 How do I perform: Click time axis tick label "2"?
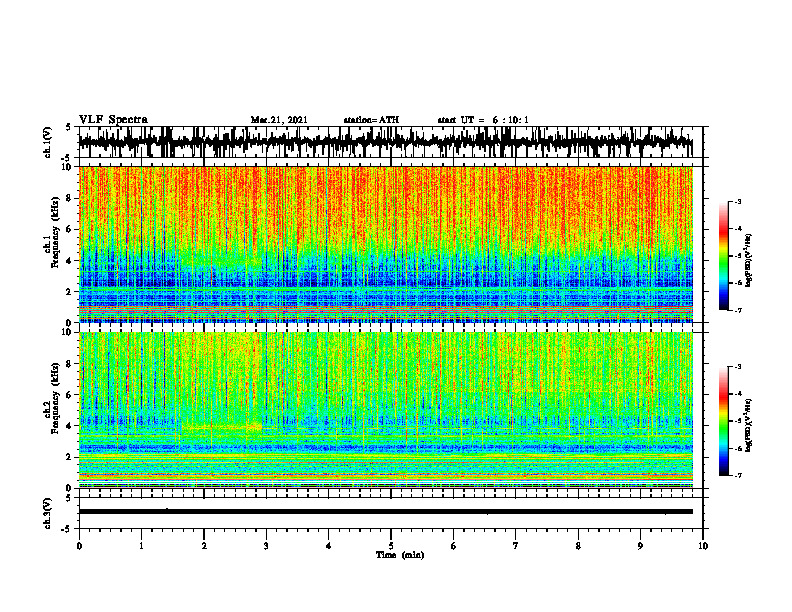tap(204, 546)
